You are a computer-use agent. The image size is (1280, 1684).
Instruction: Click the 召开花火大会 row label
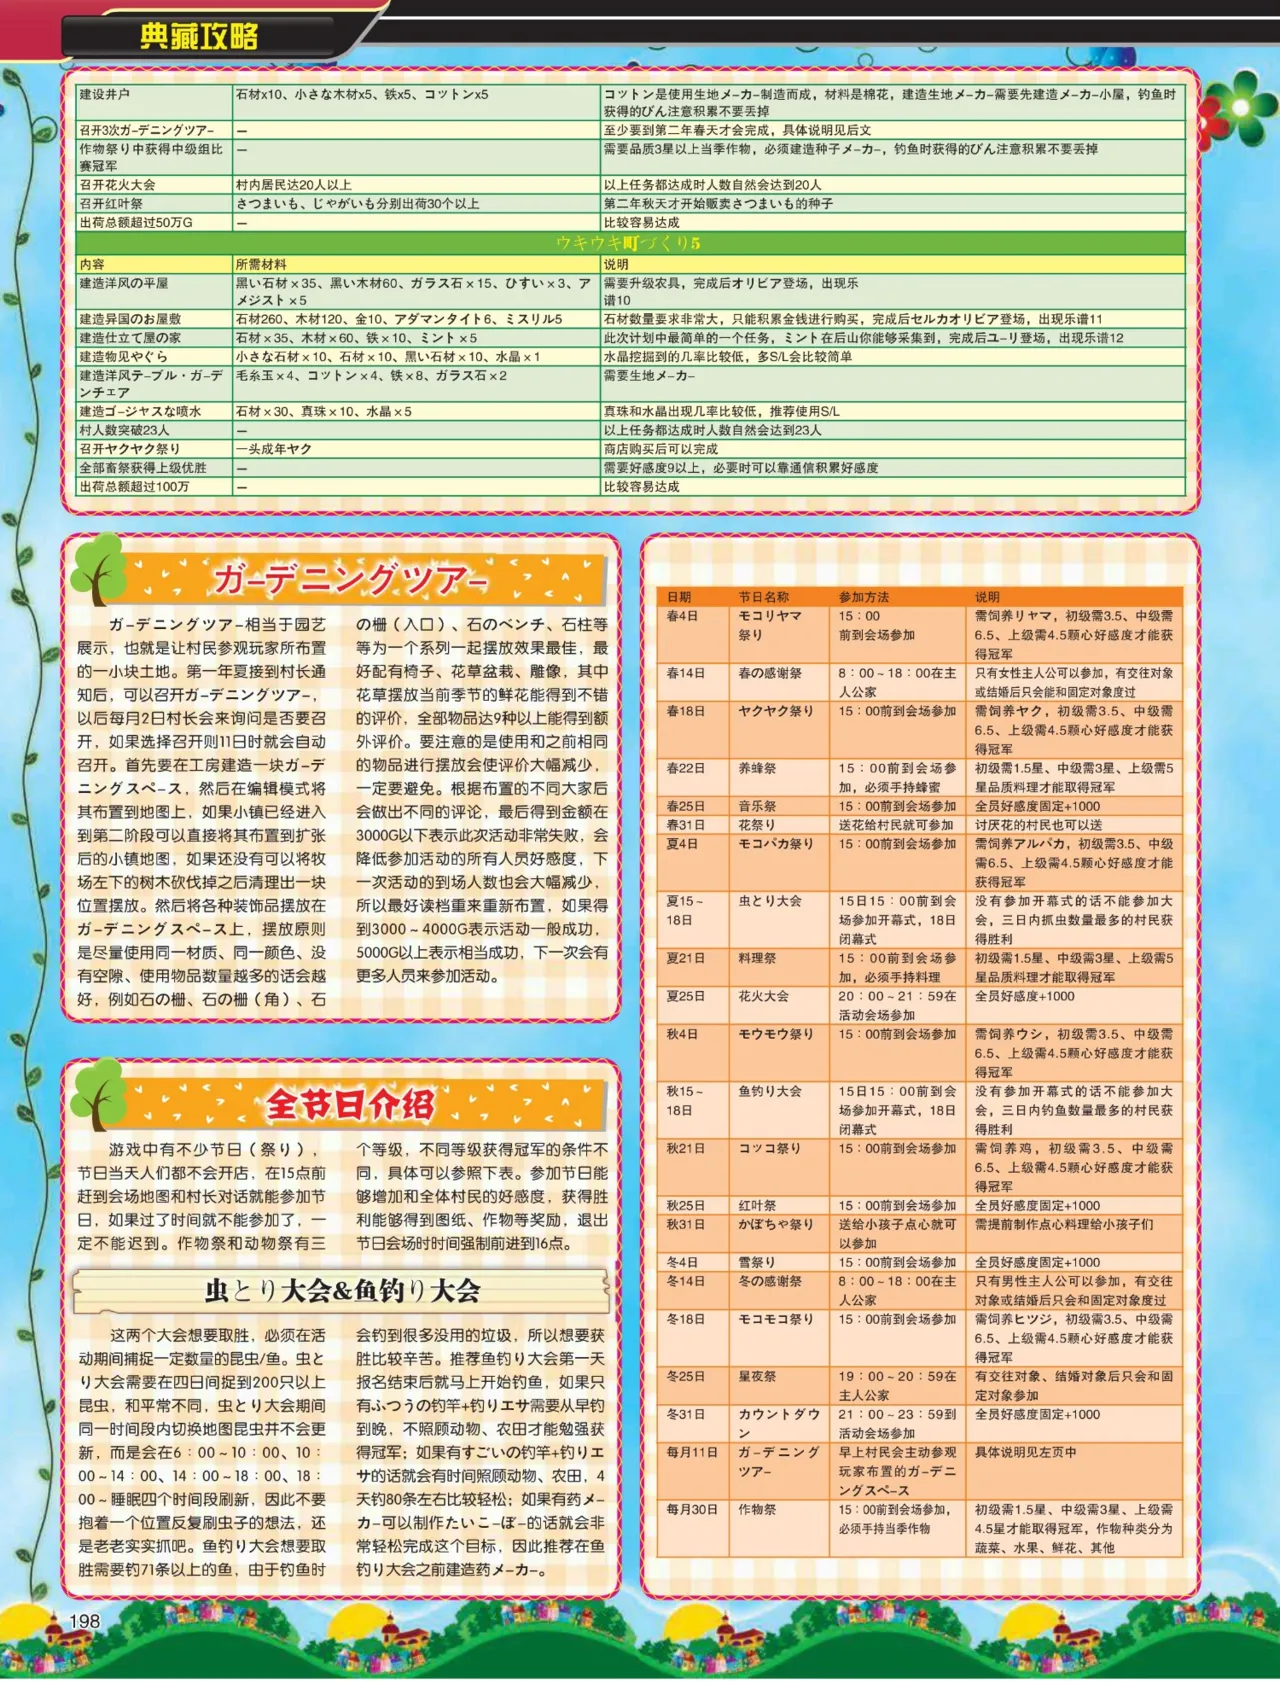click(117, 185)
